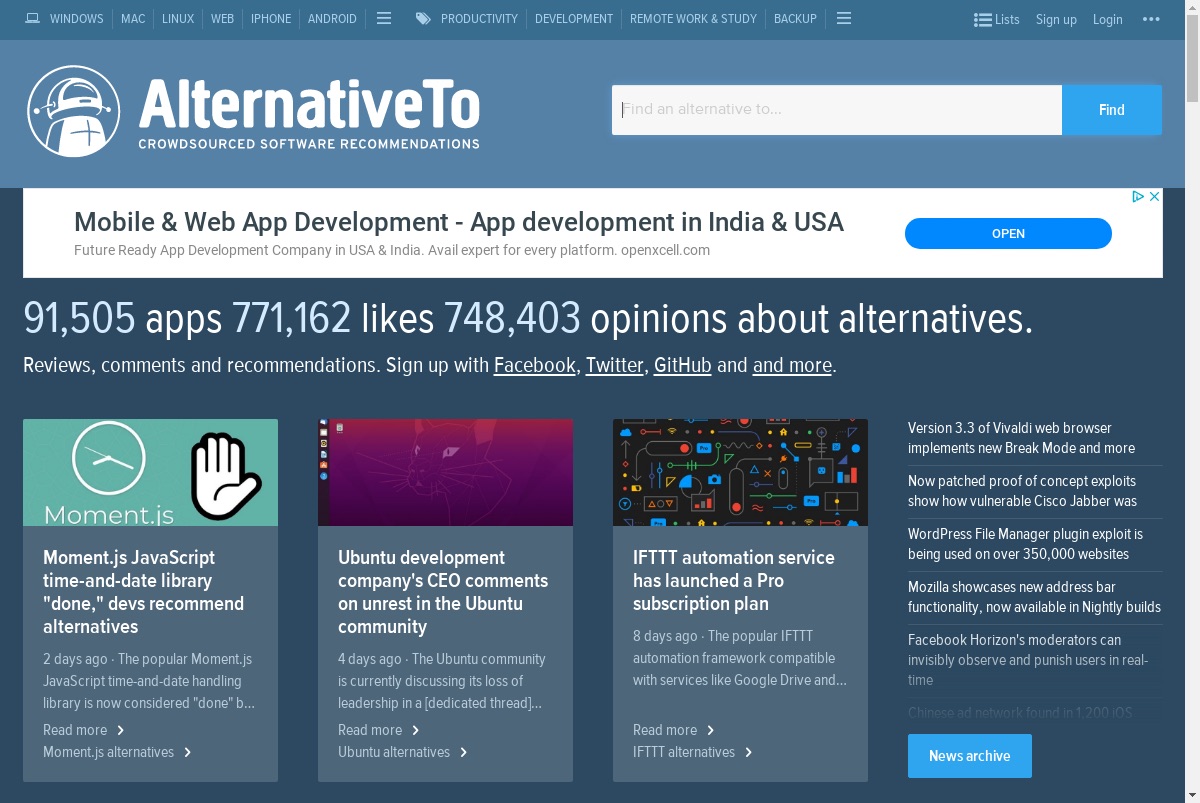This screenshot has height=803, width=1200.
Task: Sign up with GitHub link
Action: pos(682,365)
